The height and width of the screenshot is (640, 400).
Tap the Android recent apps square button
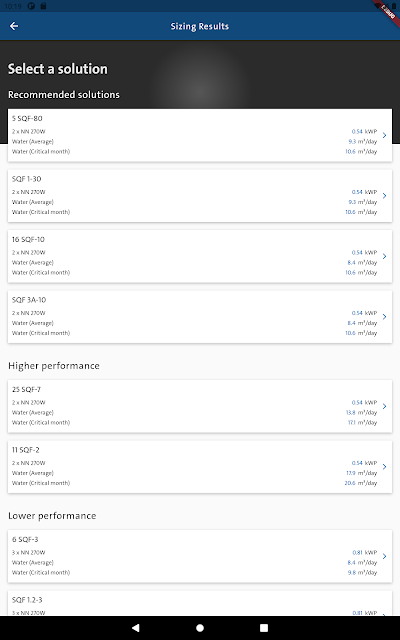[x=264, y=628]
